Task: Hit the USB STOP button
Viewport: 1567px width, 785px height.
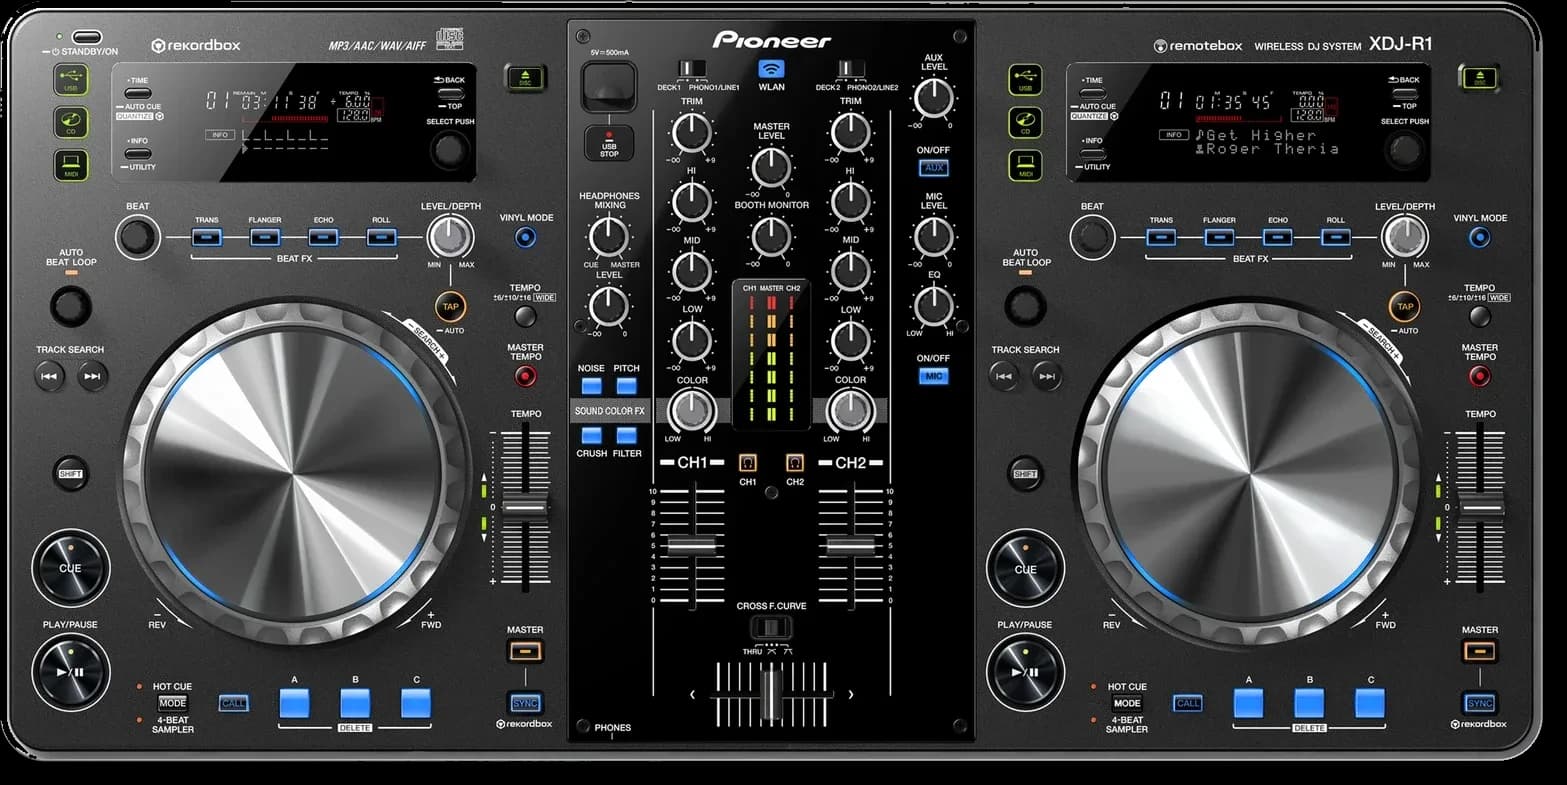Action: [x=609, y=143]
